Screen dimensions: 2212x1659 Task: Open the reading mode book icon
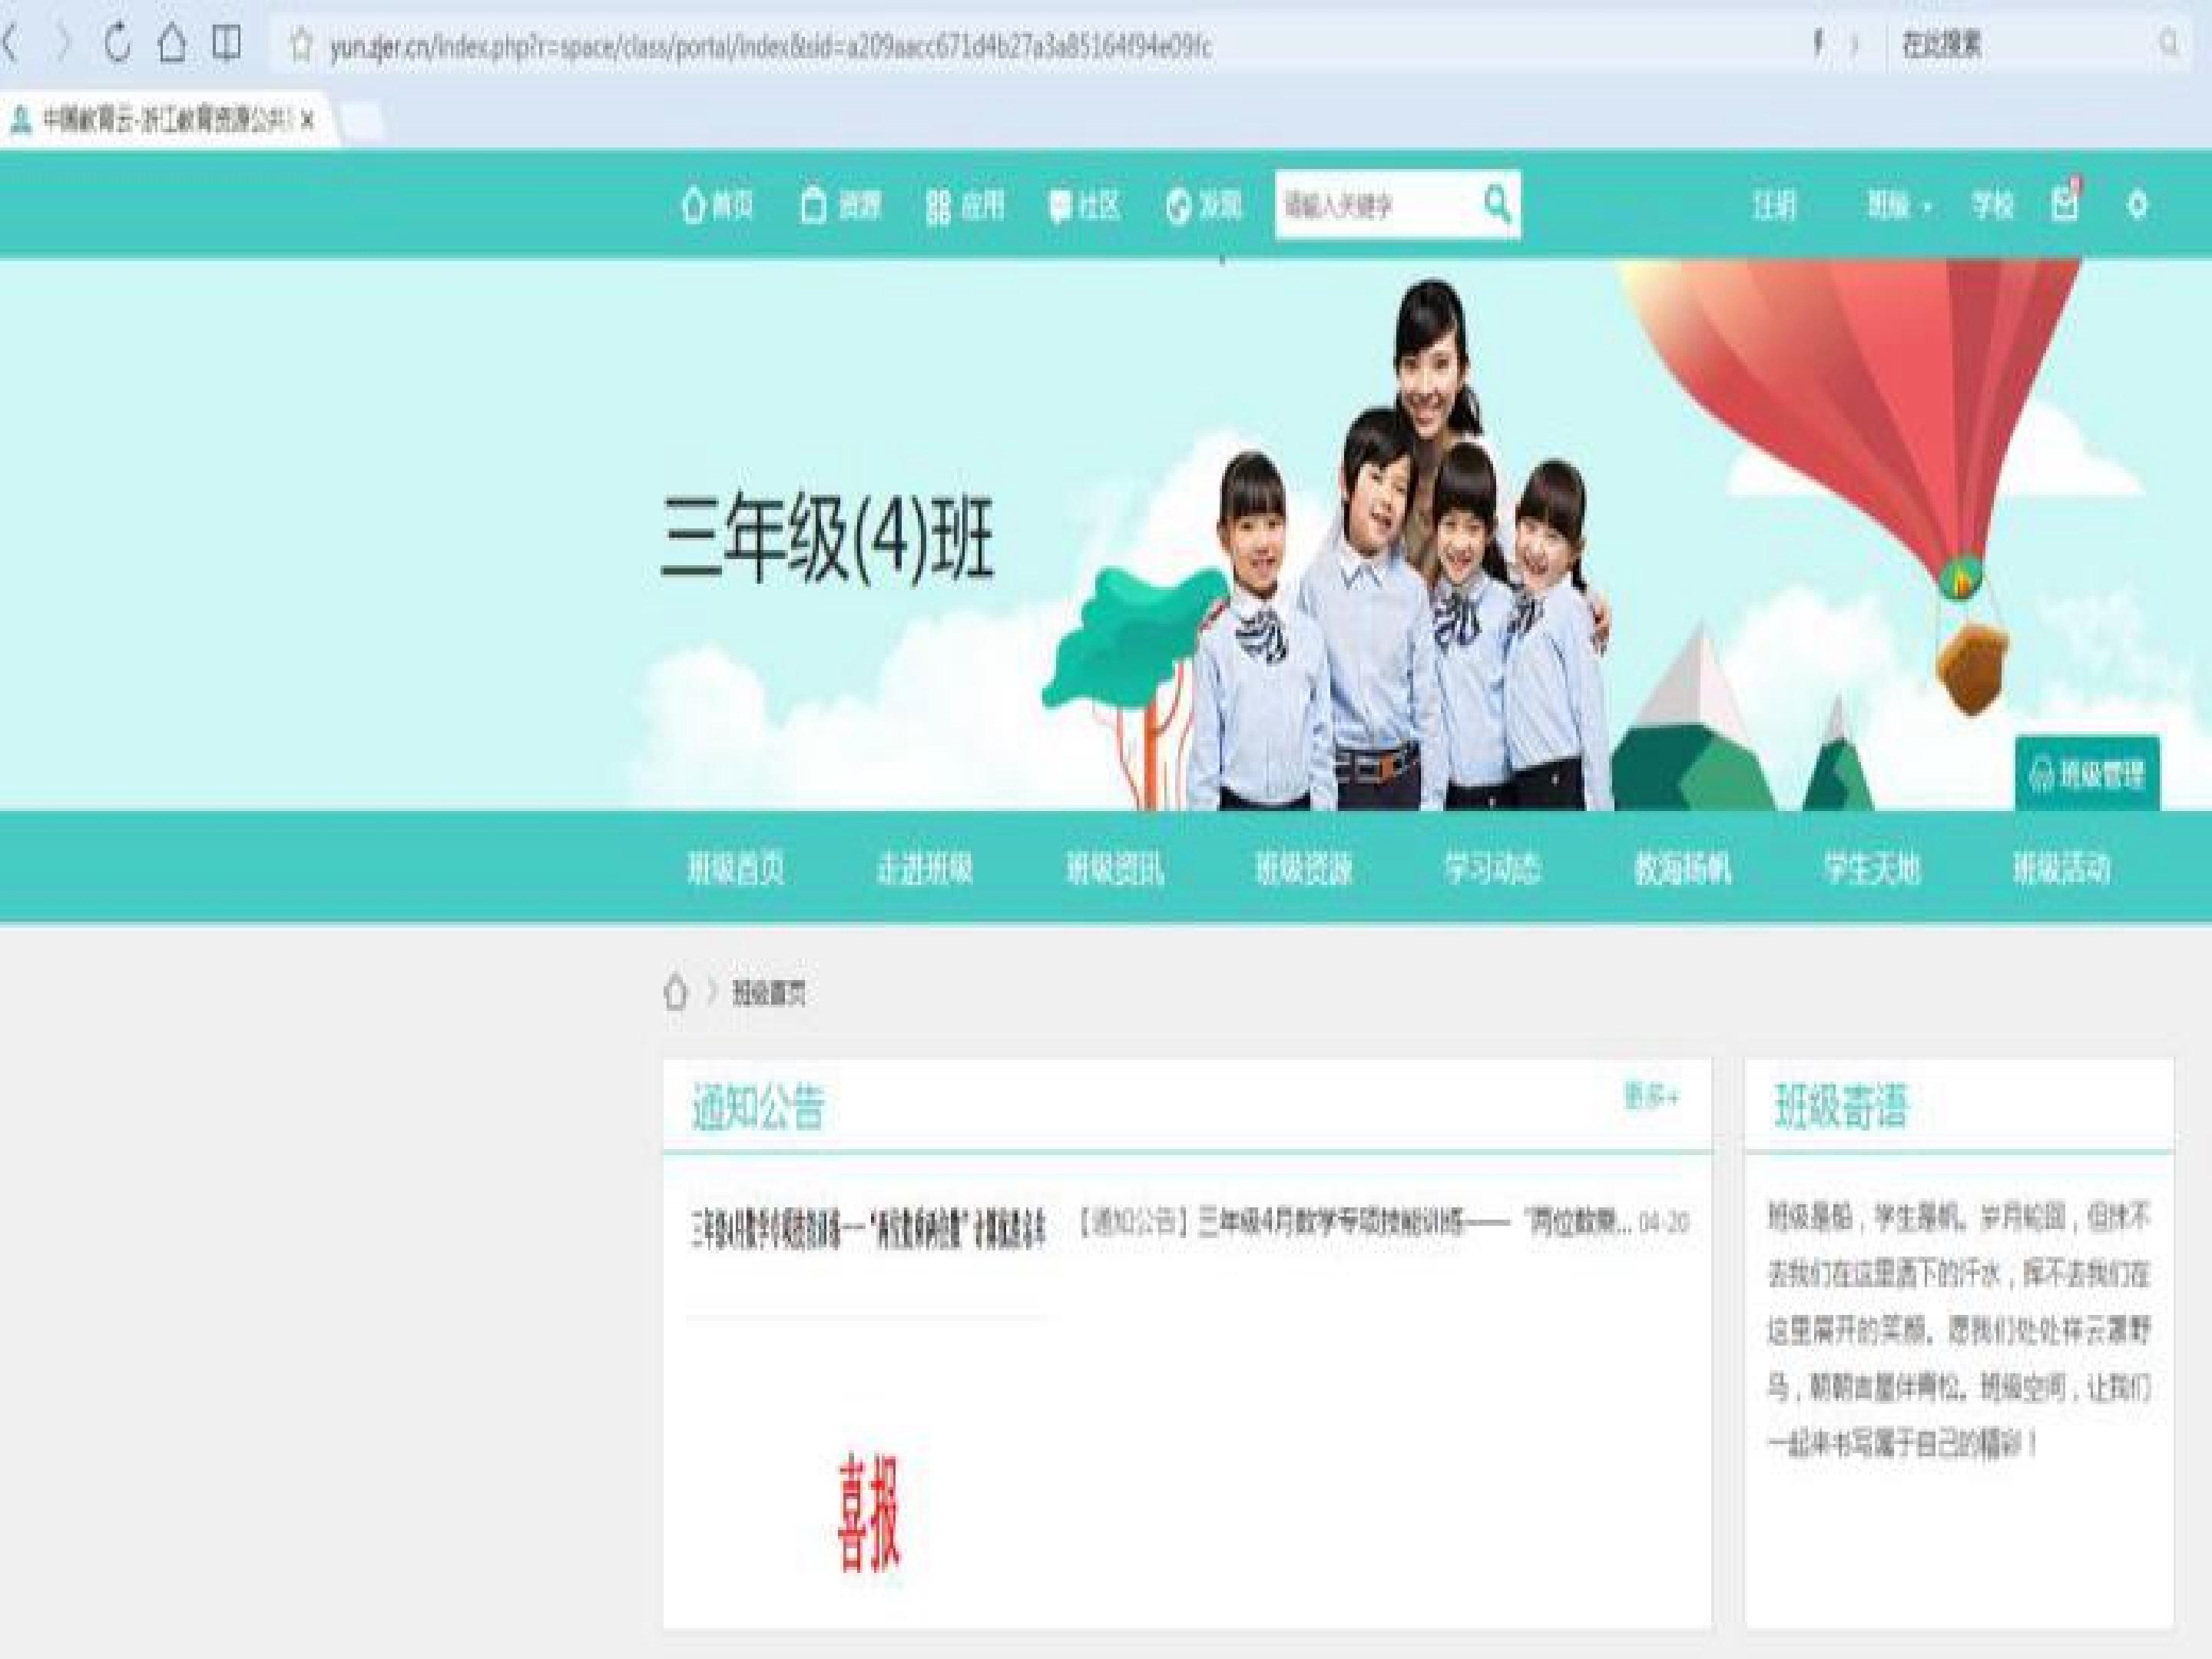(x=227, y=44)
